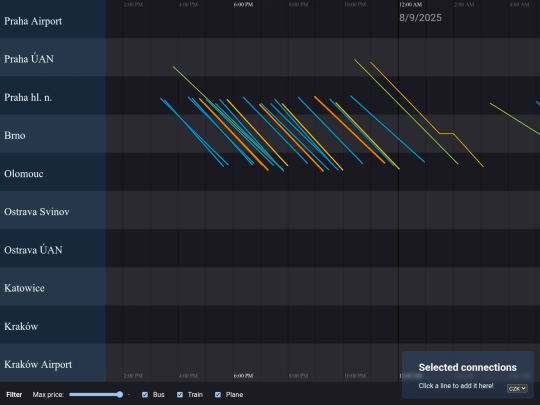The image size is (540, 405).
Task: Click the green line after midnight from Praha hl. n.
Action: [515, 119]
